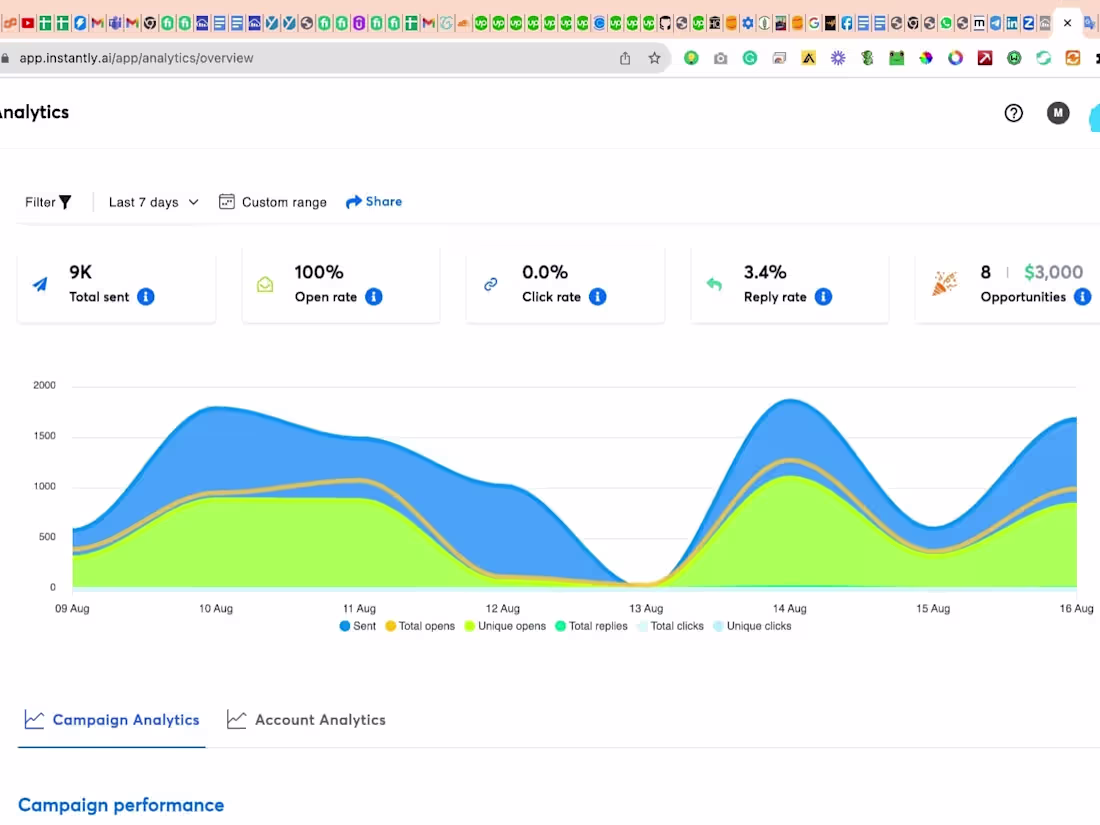
Task: Click the info icon beside Total sent
Action: coord(145,296)
